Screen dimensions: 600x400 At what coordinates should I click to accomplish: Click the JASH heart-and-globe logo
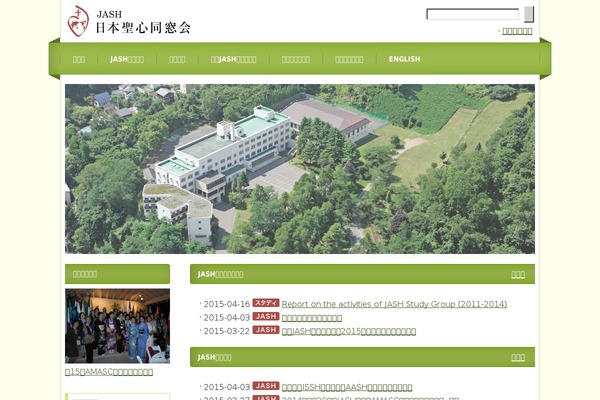pyautogui.click(x=78, y=21)
